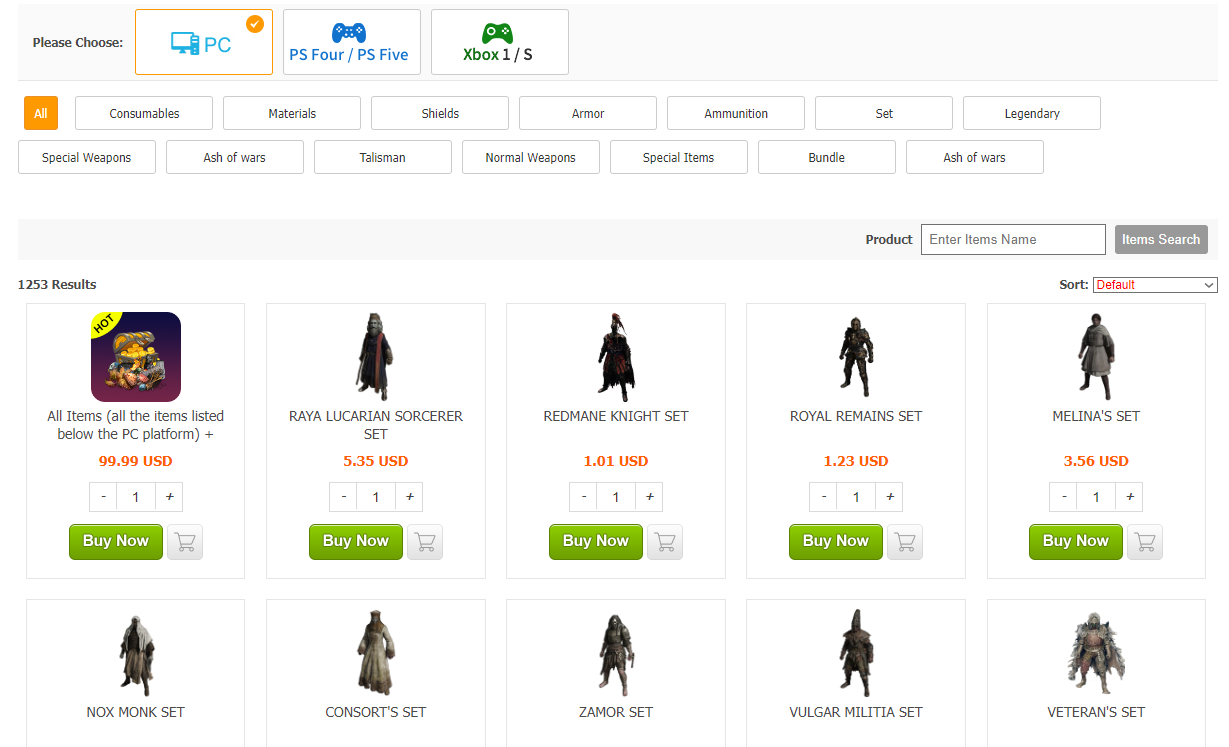Open Vulgar Militia Set image

856,653
